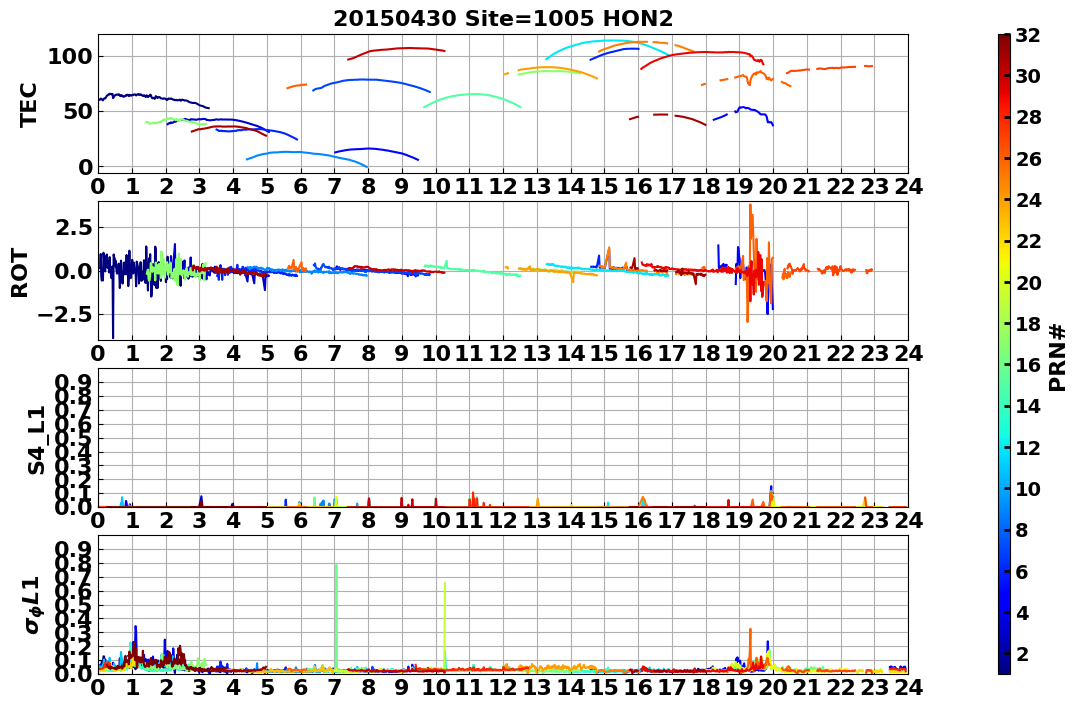Click the plot title '20150430 Site=1005 HON2'
1077x709 pixels.
(x=503, y=19)
